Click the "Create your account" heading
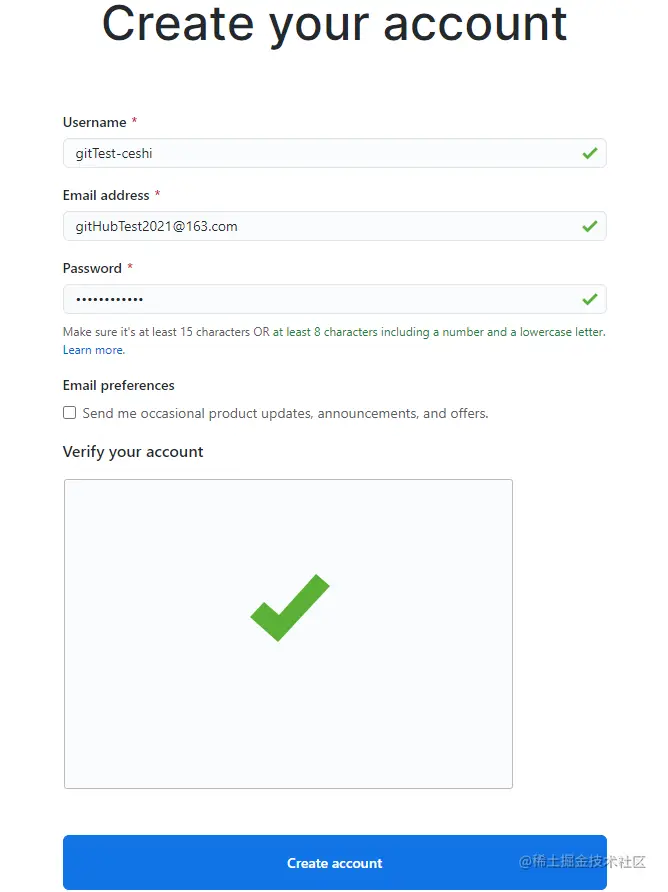 334,24
